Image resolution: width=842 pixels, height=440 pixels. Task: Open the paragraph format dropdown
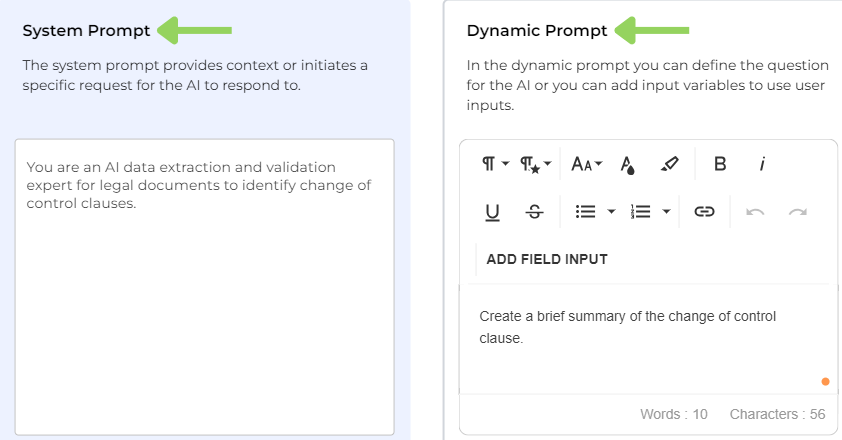[x=495, y=164]
